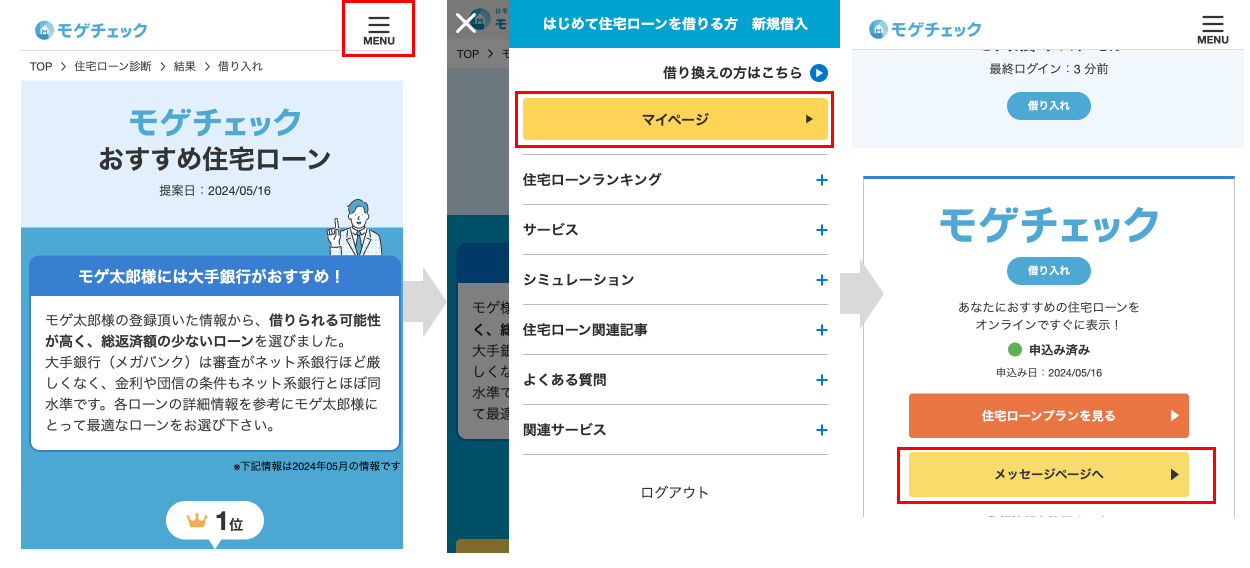Viewport: 1250px width, 568px height.
Task: Click モゲ太郎様には大手銀行がおすすめ！ heading
Action: [x=211, y=276]
